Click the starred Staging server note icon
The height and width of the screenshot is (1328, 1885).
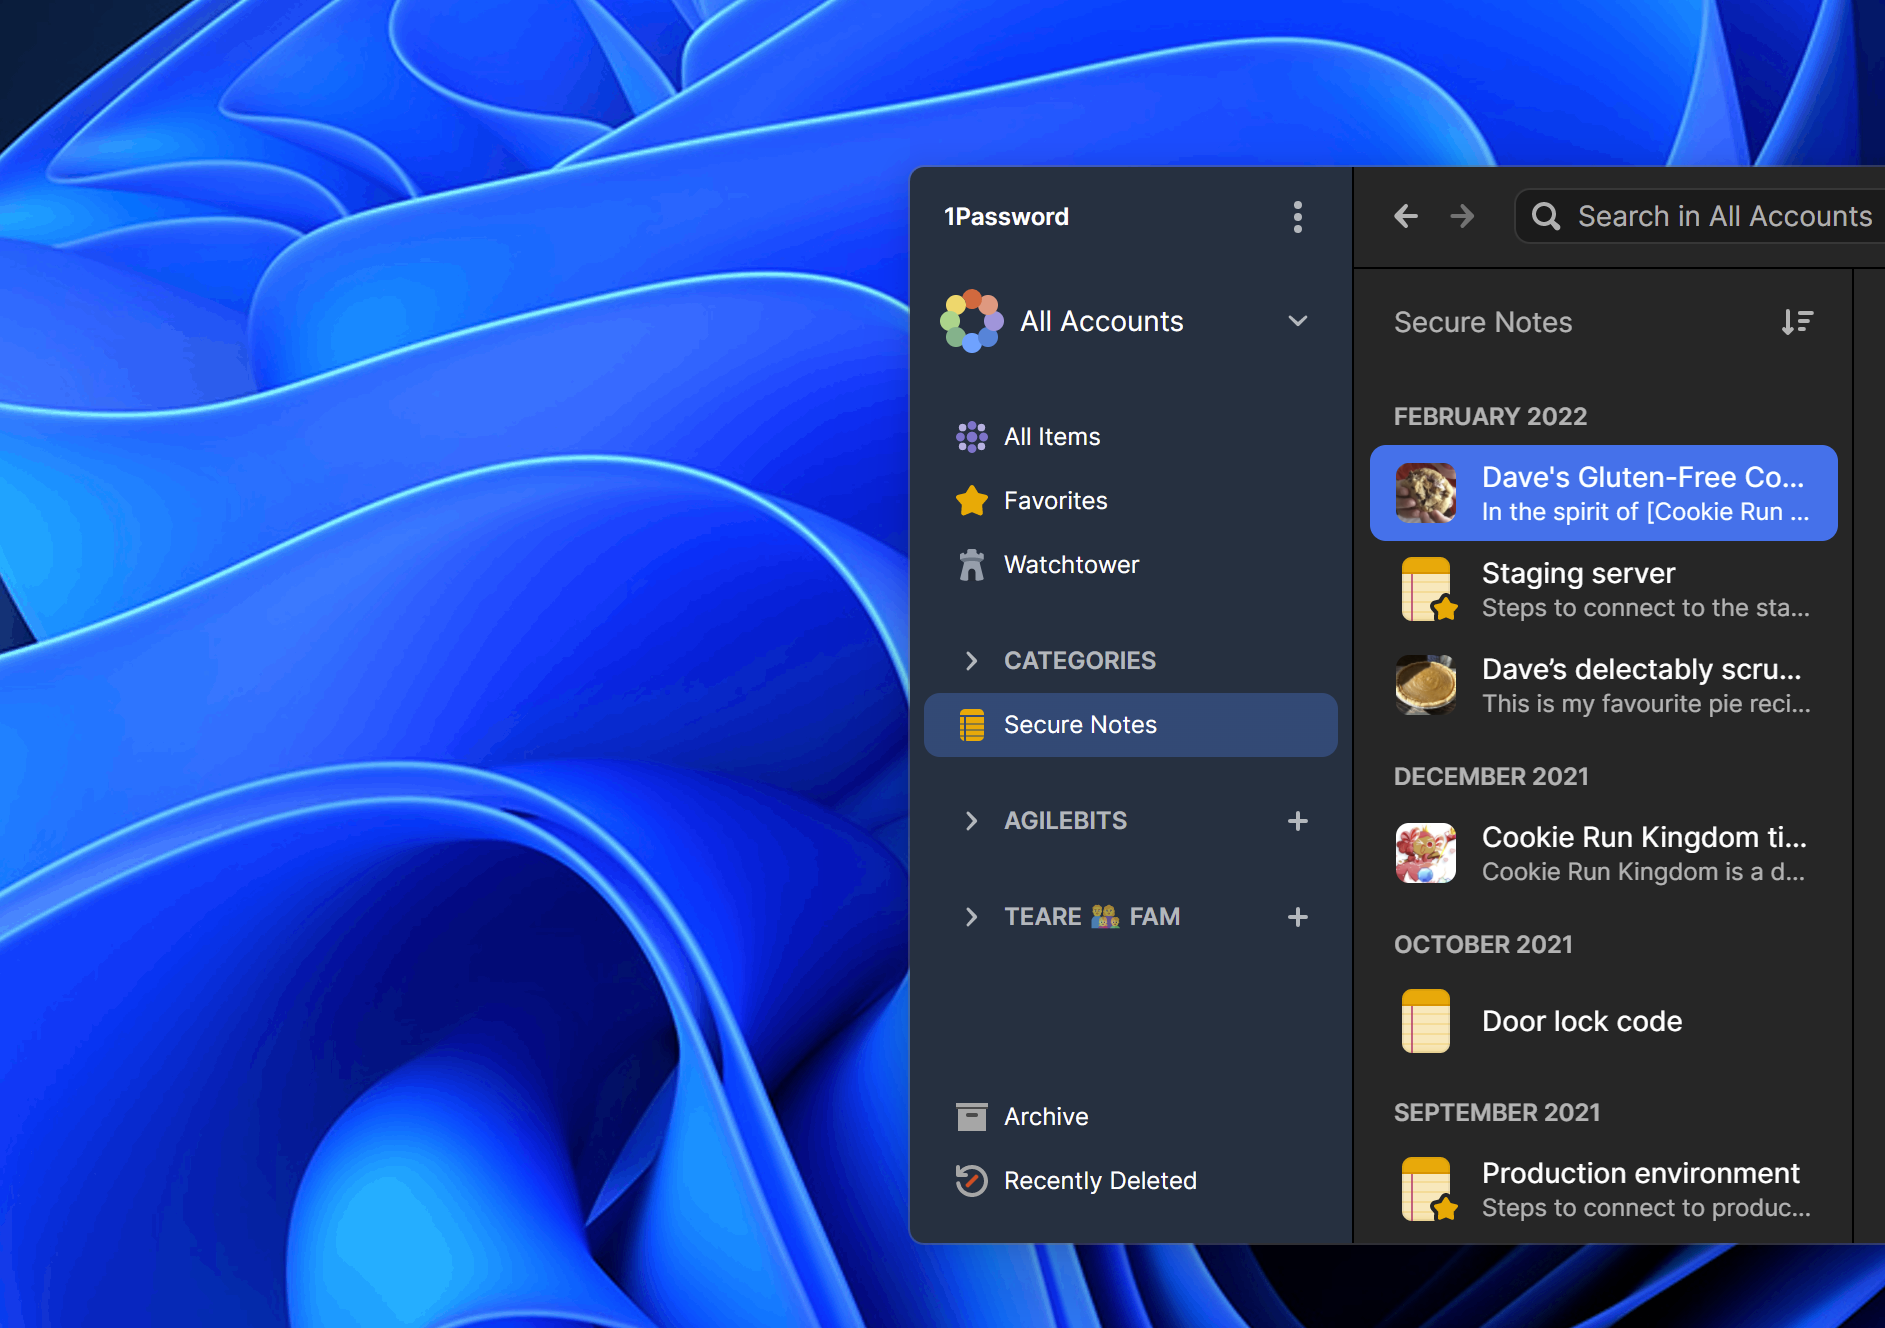pos(1425,589)
